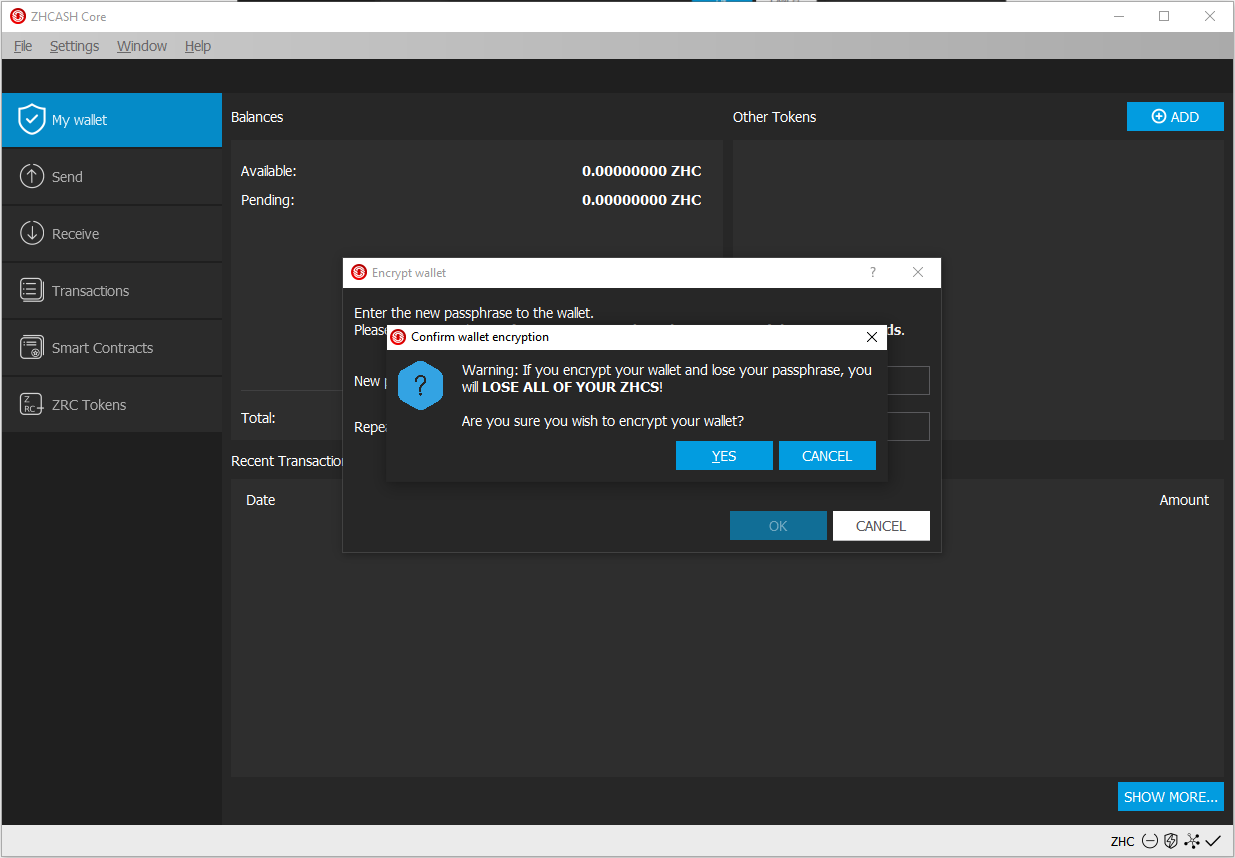Open the Smart Contracts tab
This screenshot has width=1235, height=858.
[x=112, y=348]
